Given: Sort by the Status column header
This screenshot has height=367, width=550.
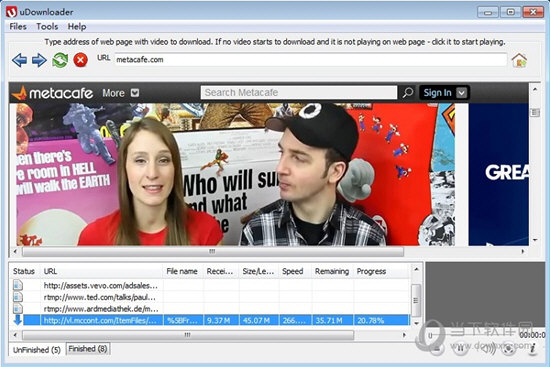Looking at the screenshot, I should tap(24, 271).
